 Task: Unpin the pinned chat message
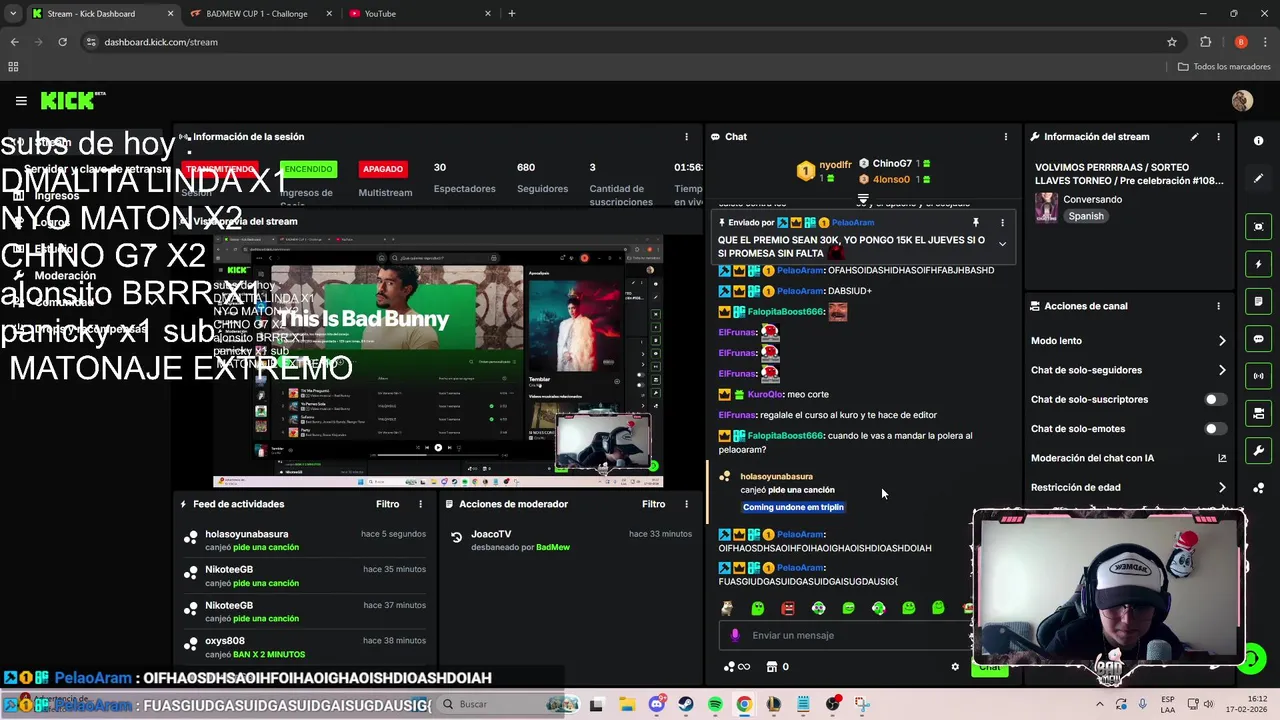(975, 223)
